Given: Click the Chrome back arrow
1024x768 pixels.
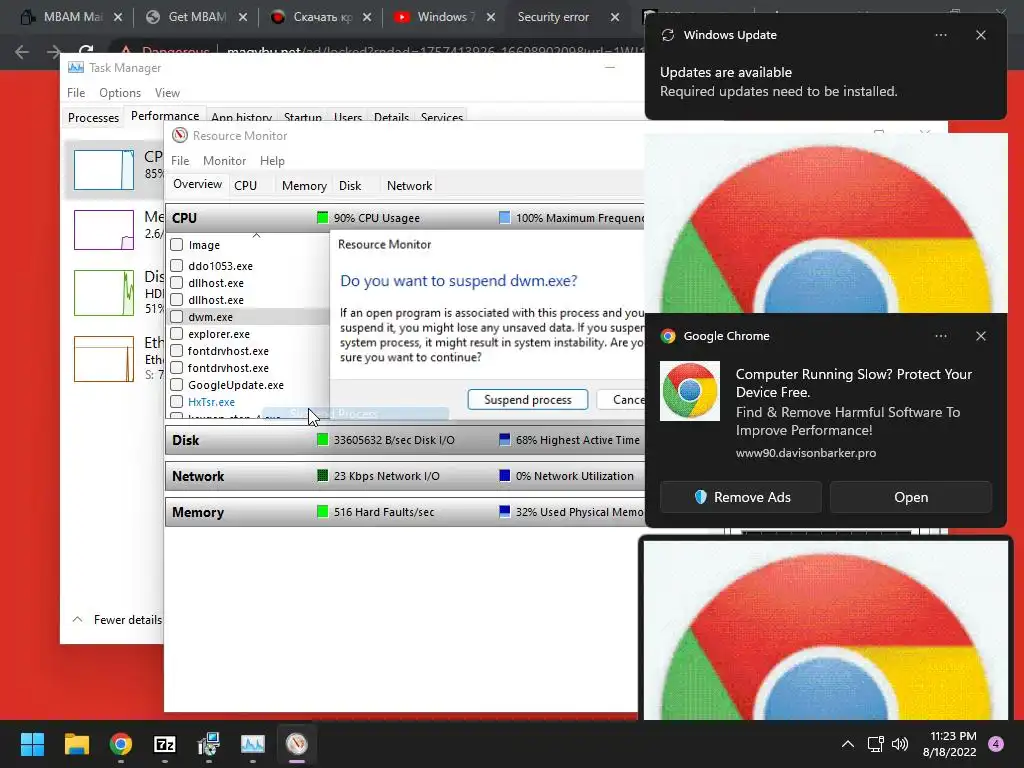Looking at the screenshot, I should click(x=22, y=52).
